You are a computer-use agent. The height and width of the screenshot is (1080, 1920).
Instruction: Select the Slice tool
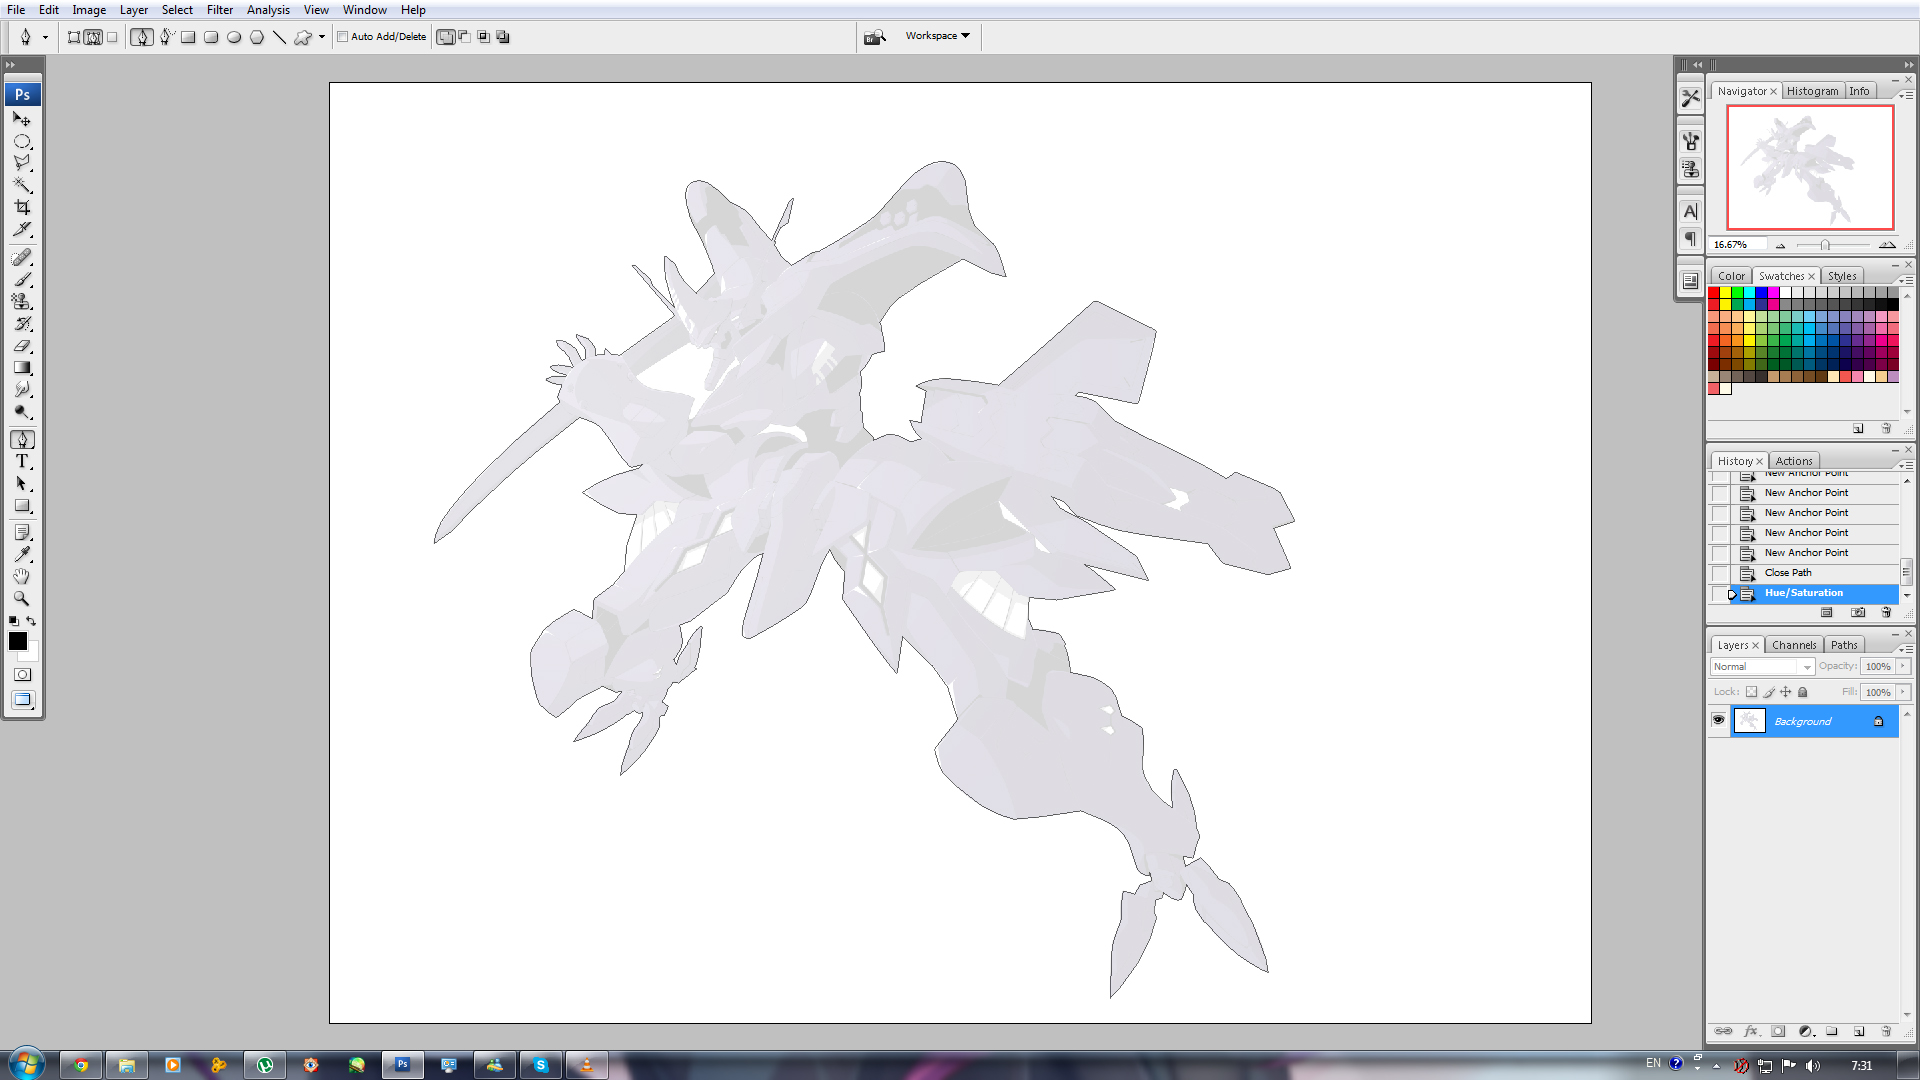[22, 228]
